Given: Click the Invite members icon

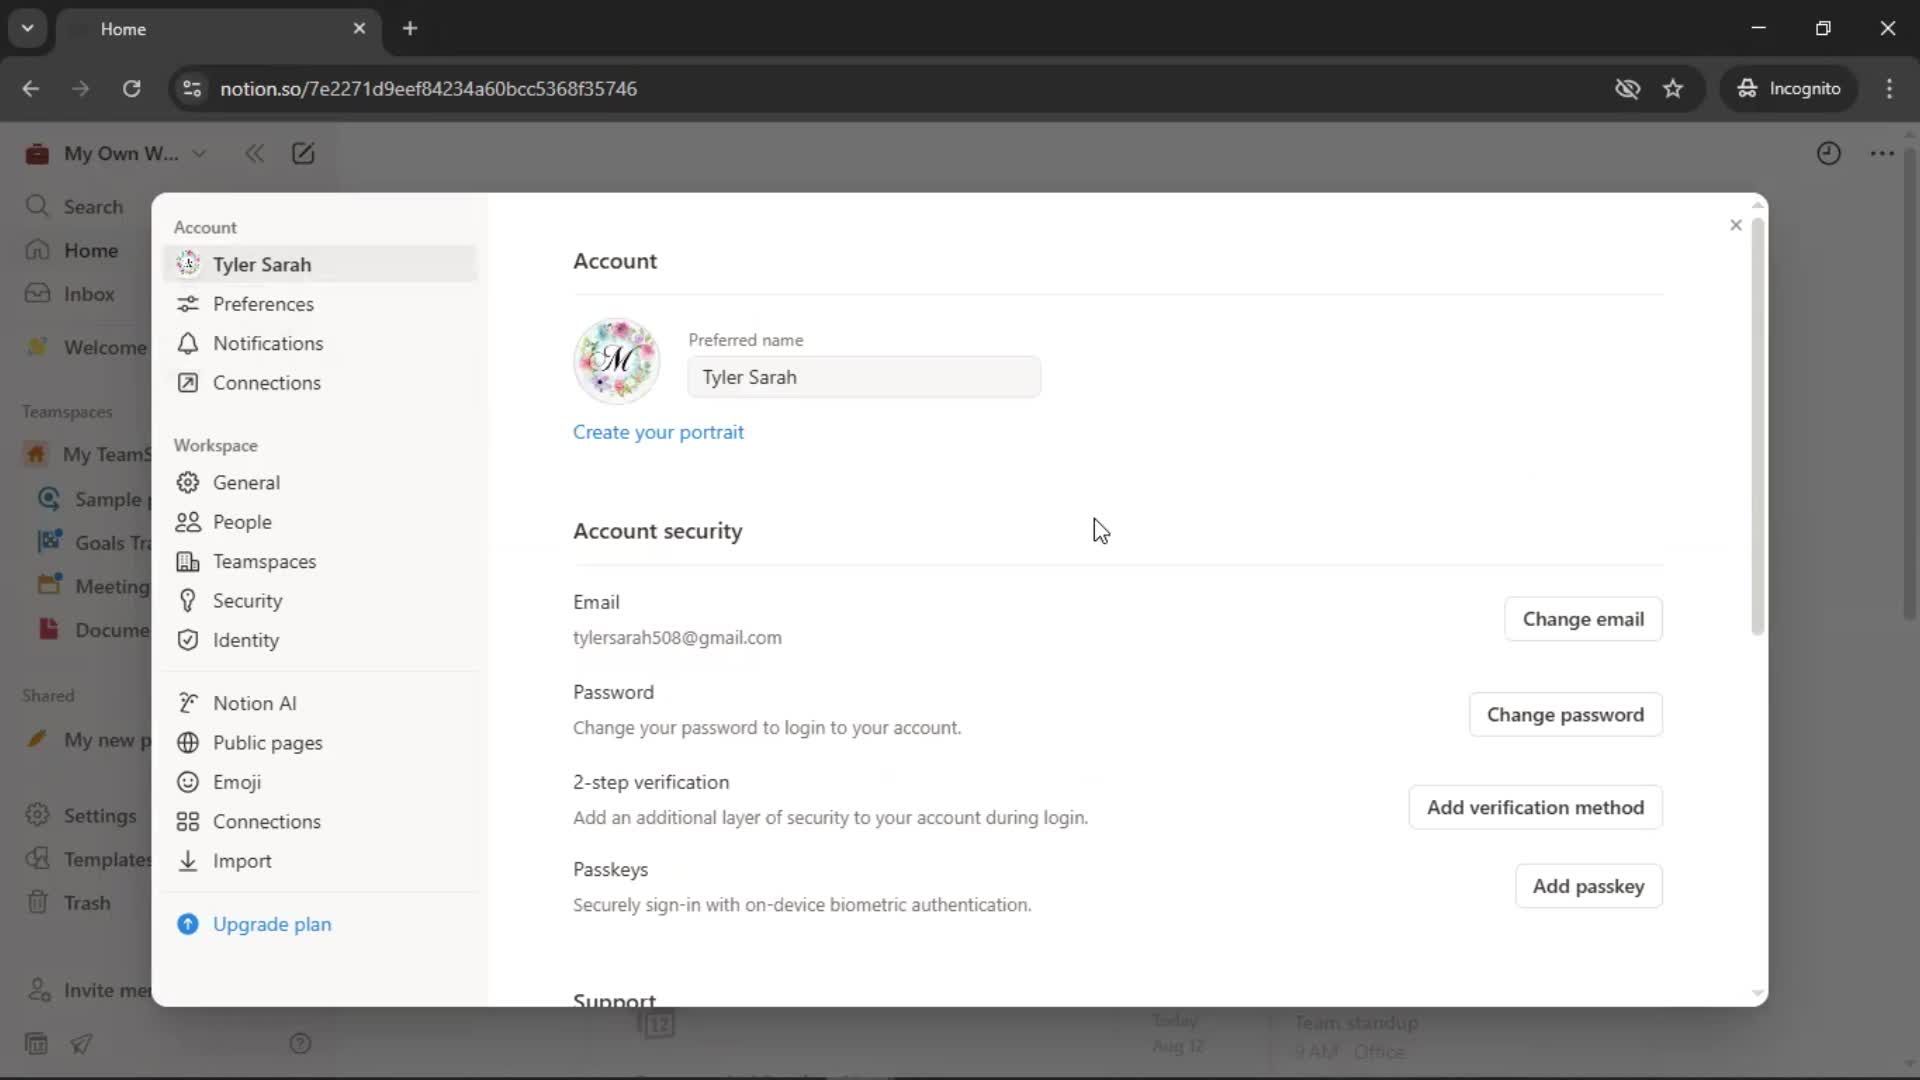Looking at the screenshot, I should pos(38,990).
